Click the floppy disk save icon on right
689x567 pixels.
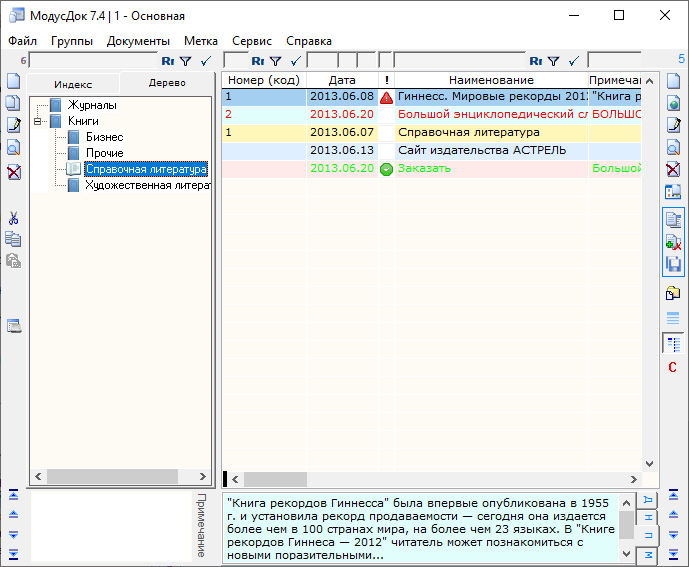pyautogui.click(x=673, y=264)
